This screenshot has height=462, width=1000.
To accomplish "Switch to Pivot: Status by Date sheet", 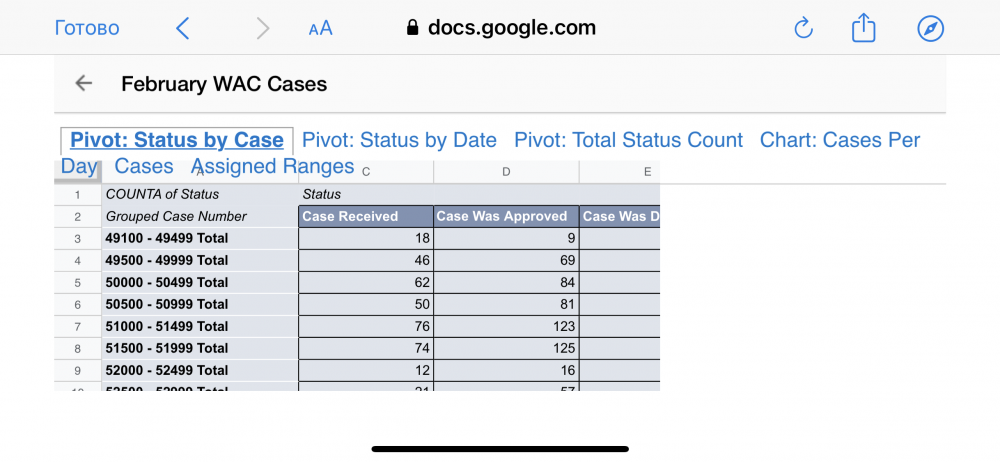I will pos(399,140).
